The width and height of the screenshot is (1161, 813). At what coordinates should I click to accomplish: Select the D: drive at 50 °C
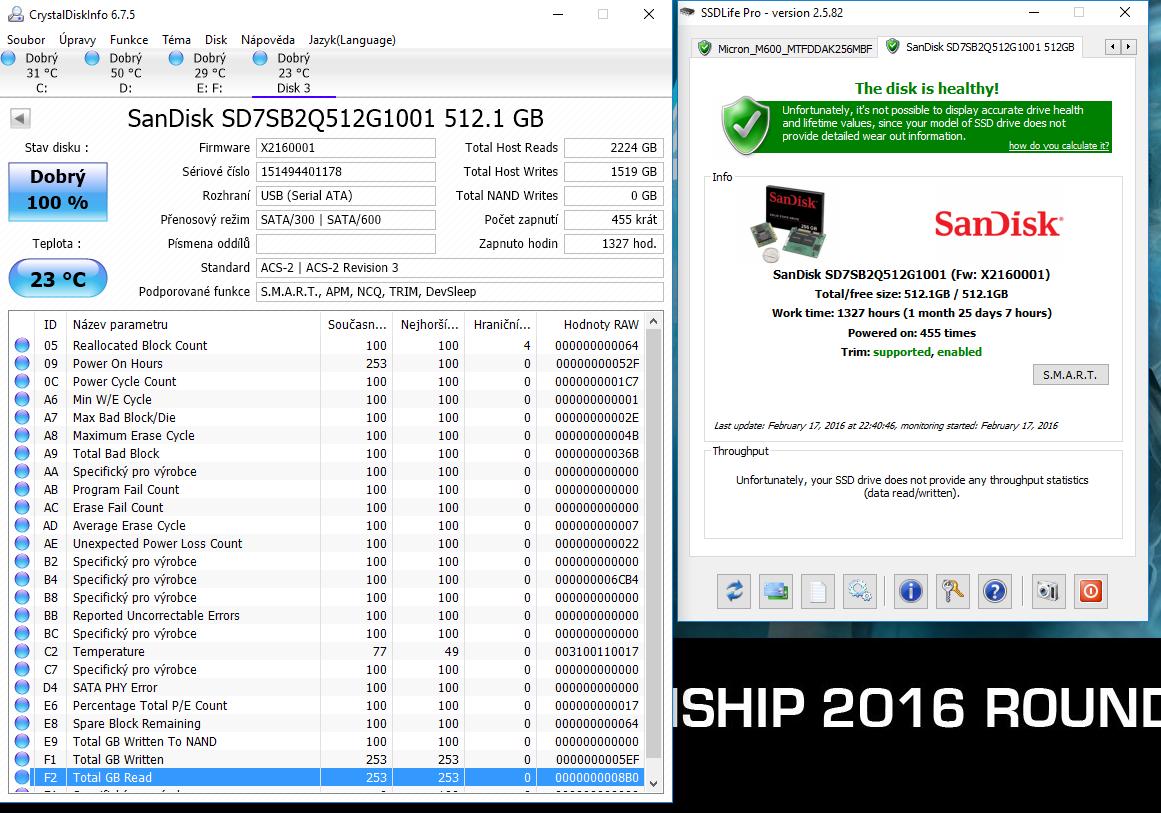pos(126,73)
